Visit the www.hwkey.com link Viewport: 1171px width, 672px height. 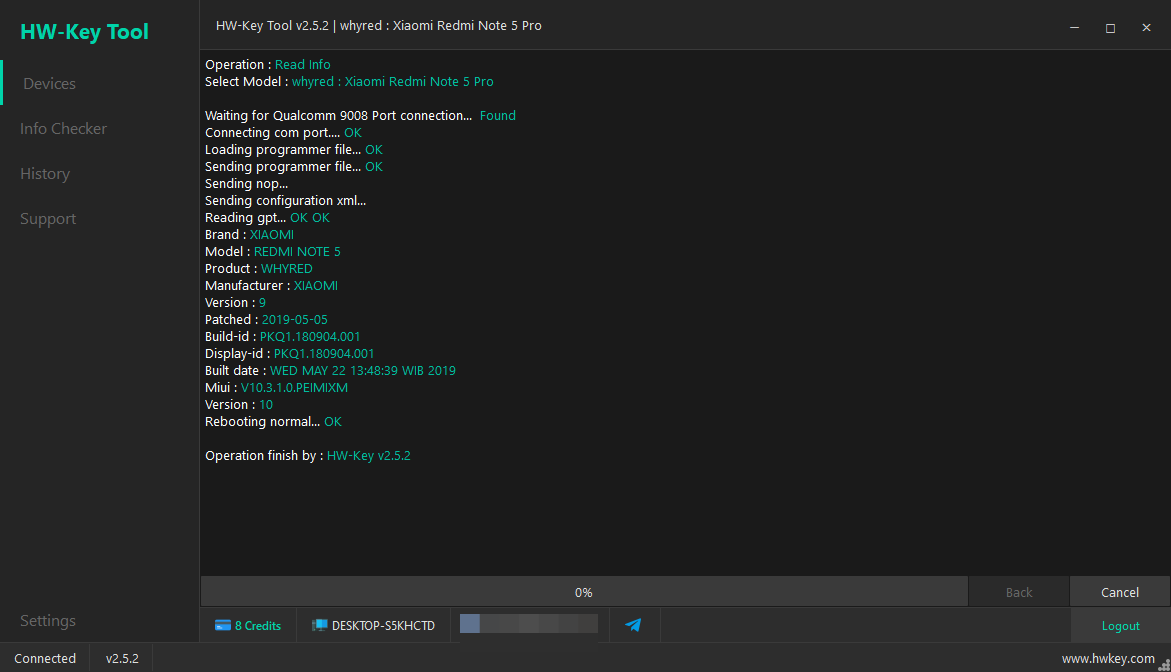point(1108,659)
